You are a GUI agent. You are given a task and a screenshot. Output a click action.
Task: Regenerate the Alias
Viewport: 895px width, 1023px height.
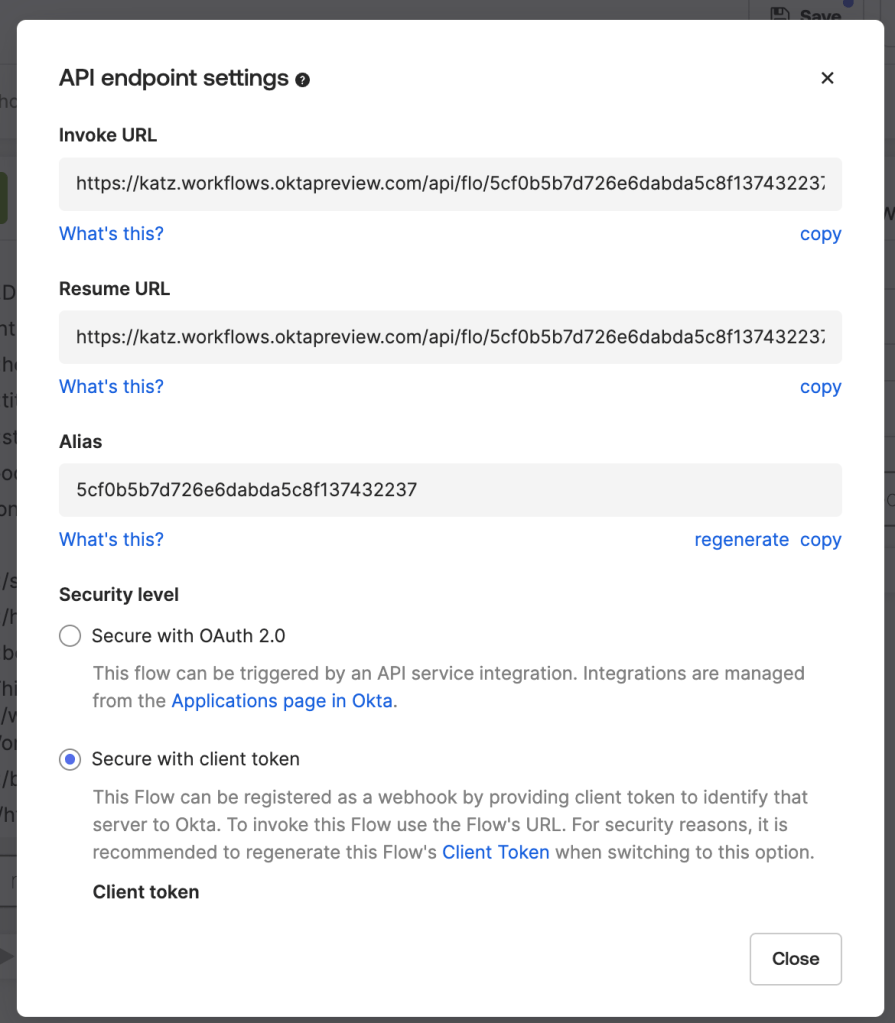[742, 539]
